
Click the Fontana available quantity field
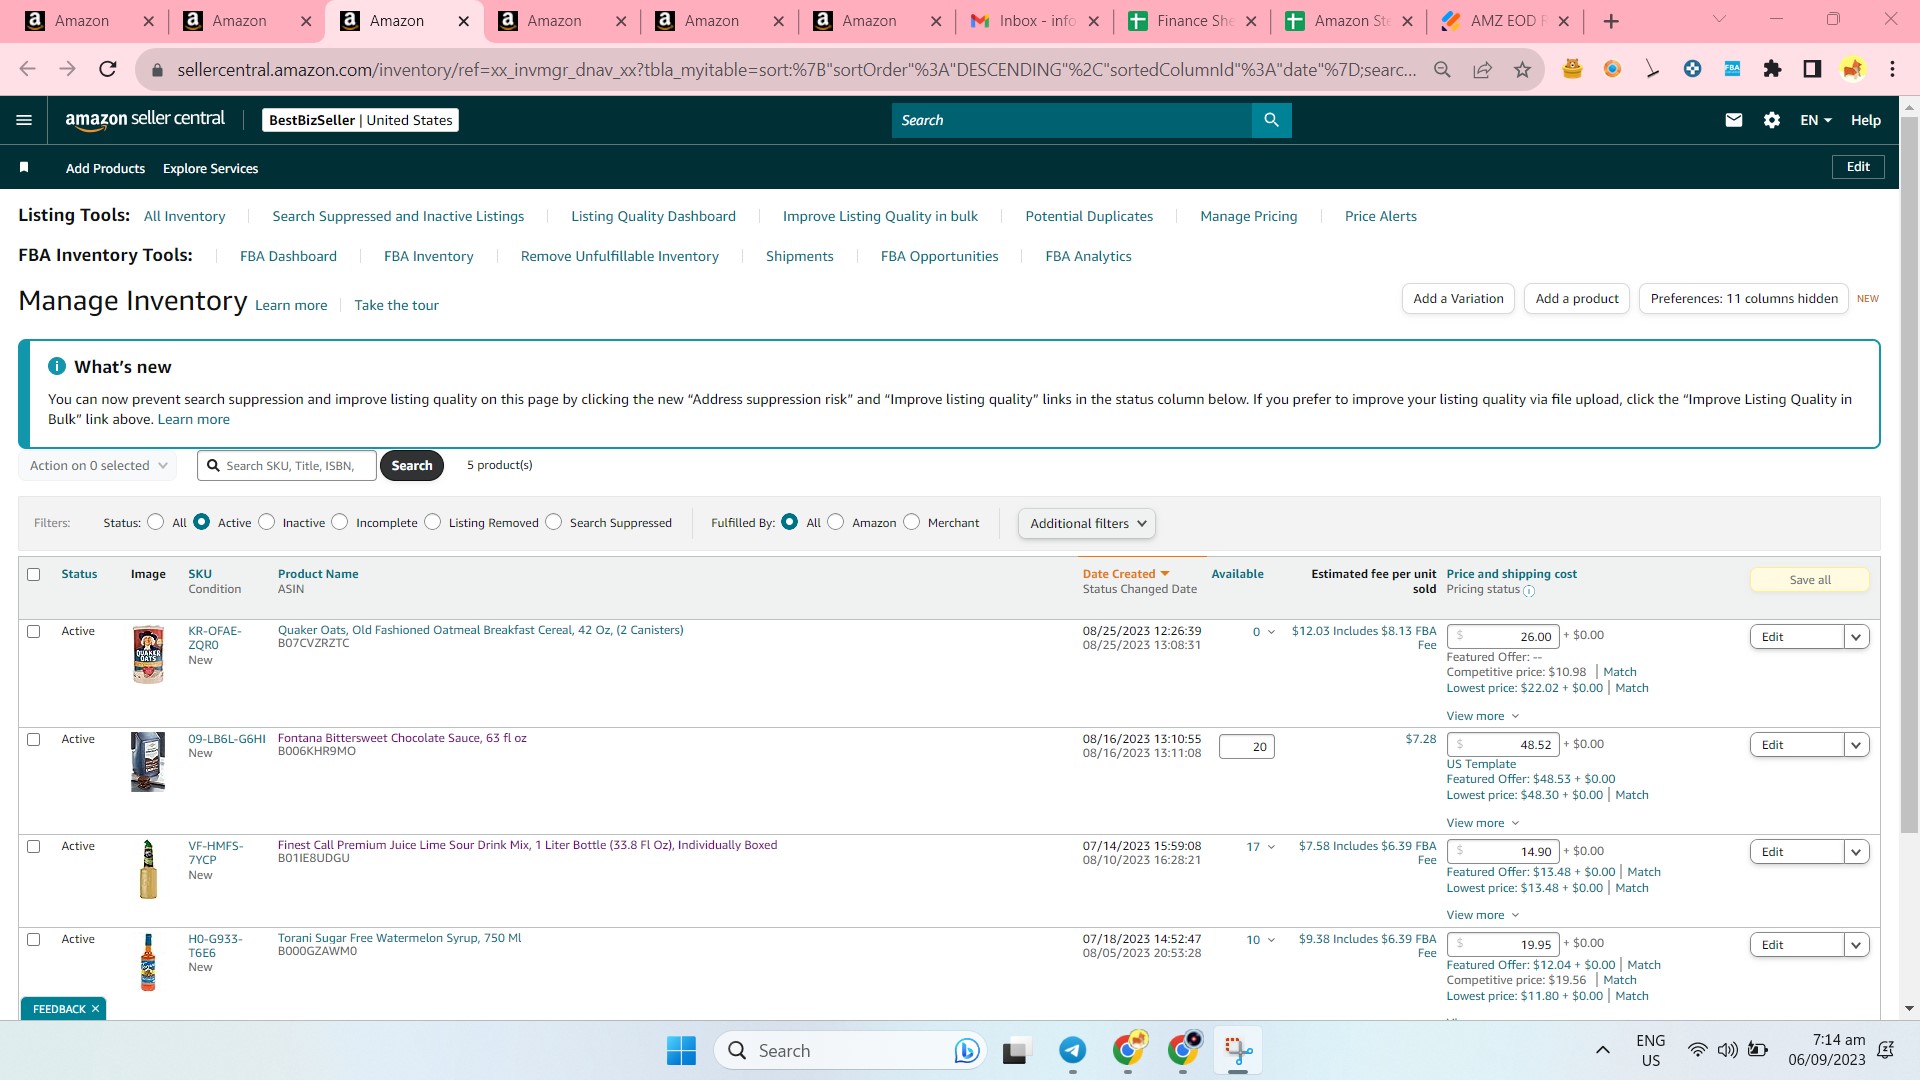coord(1246,746)
